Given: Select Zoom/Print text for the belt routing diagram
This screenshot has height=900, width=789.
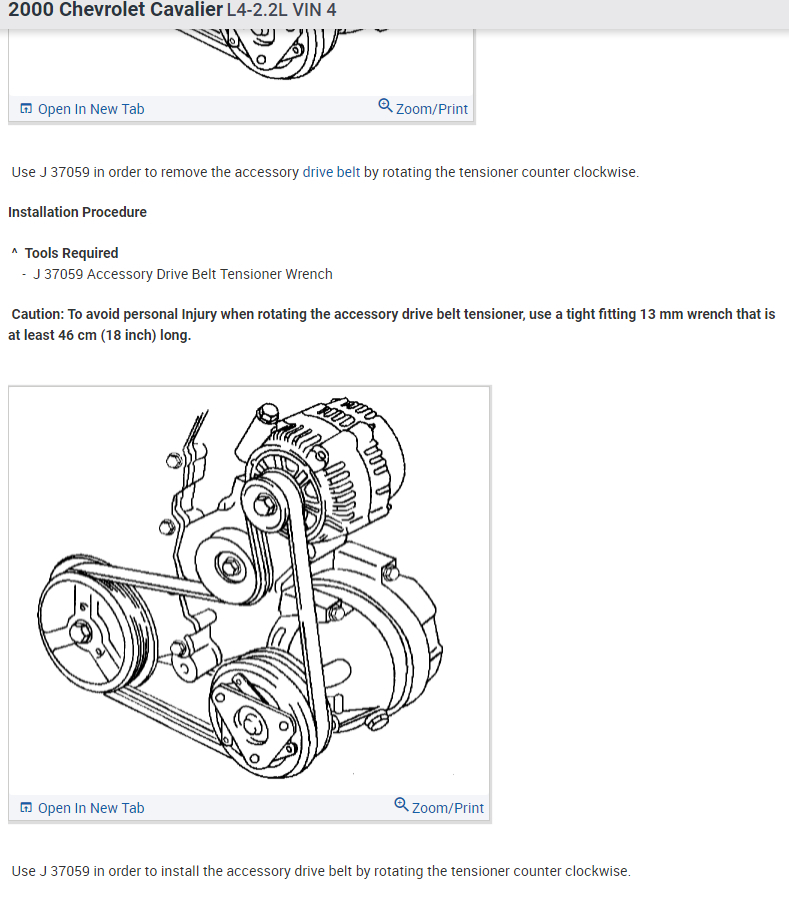Looking at the screenshot, I should pyautogui.click(x=448, y=808).
